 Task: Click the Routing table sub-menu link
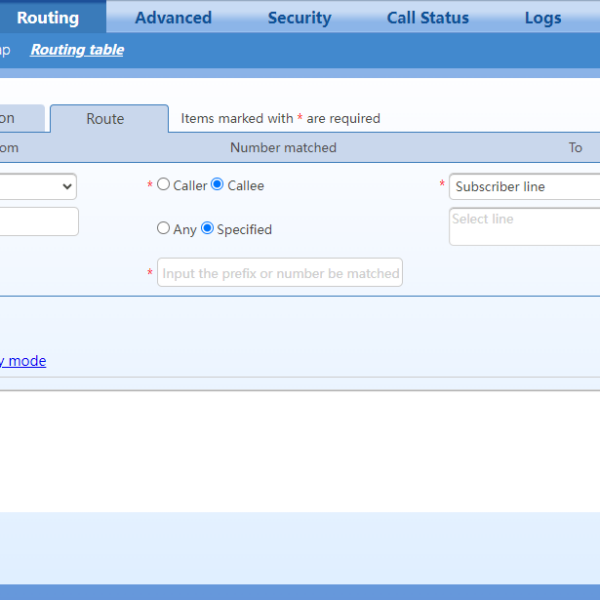(77, 50)
